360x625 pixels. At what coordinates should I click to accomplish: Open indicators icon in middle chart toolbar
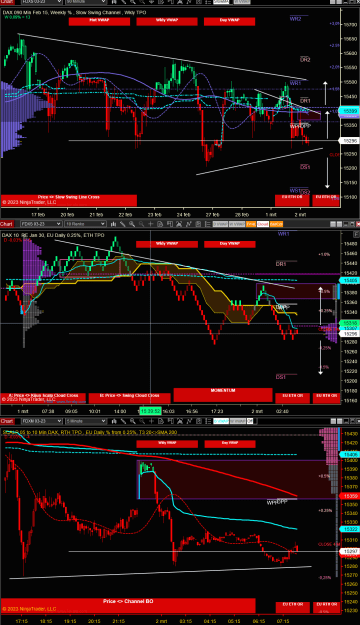pos(189,224)
